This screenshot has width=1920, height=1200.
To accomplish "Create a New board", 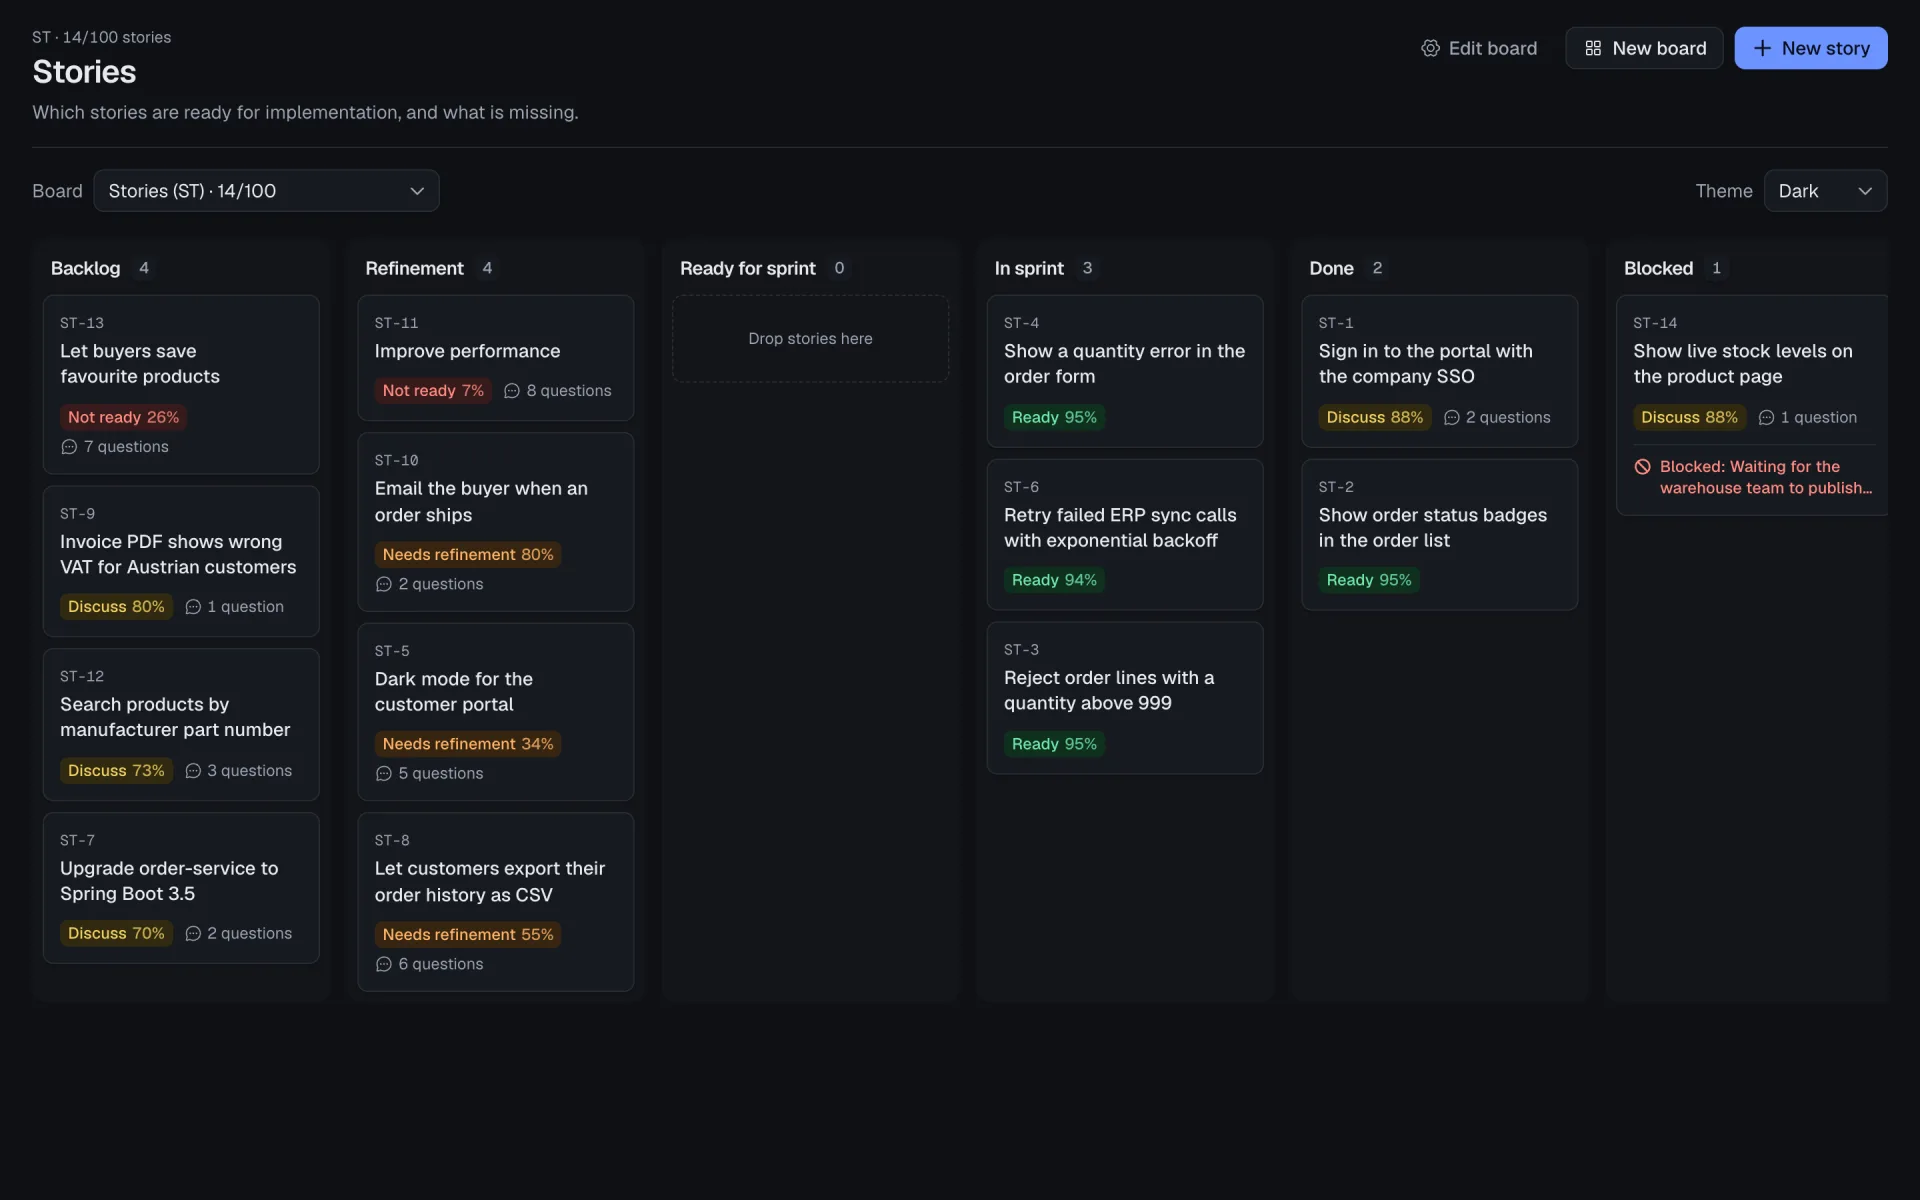I will click(1644, 48).
